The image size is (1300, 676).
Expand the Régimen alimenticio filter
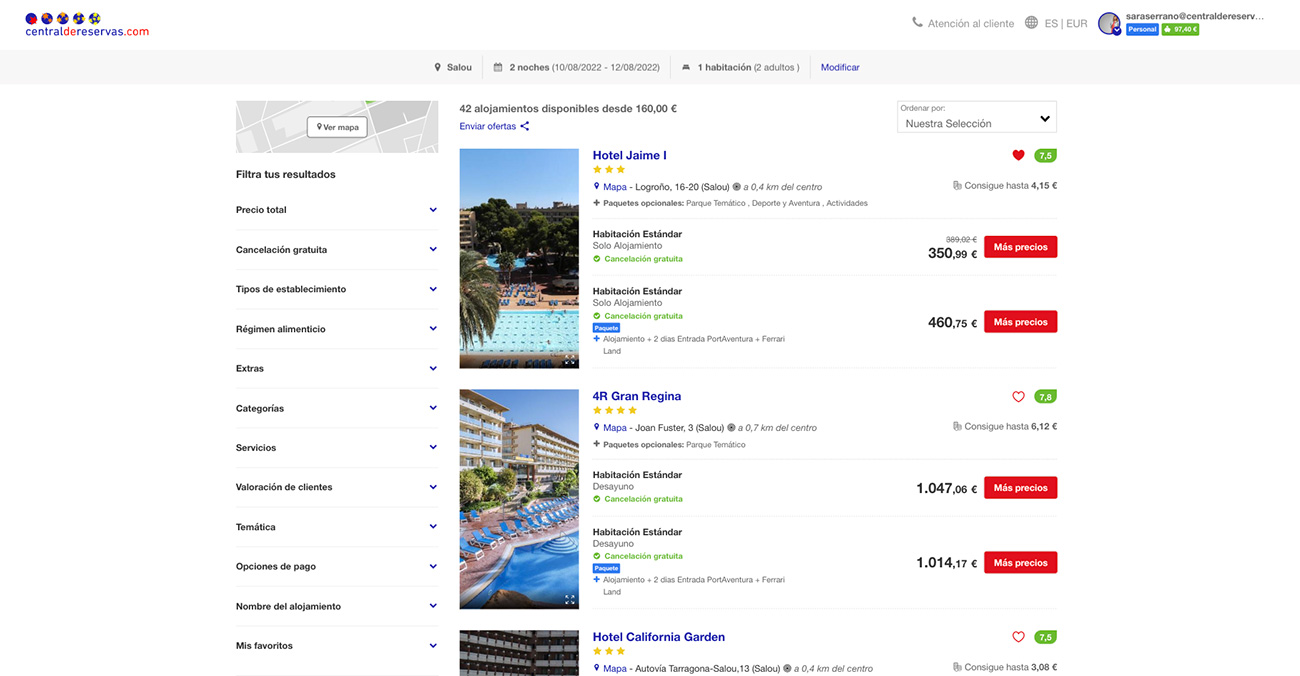pos(337,329)
